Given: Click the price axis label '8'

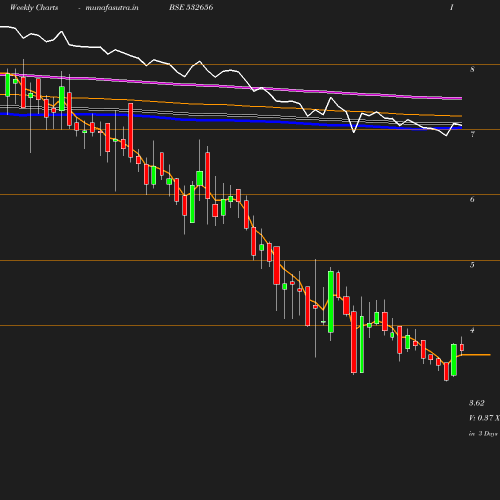Looking at the screenshot, I should click(472, 69).
